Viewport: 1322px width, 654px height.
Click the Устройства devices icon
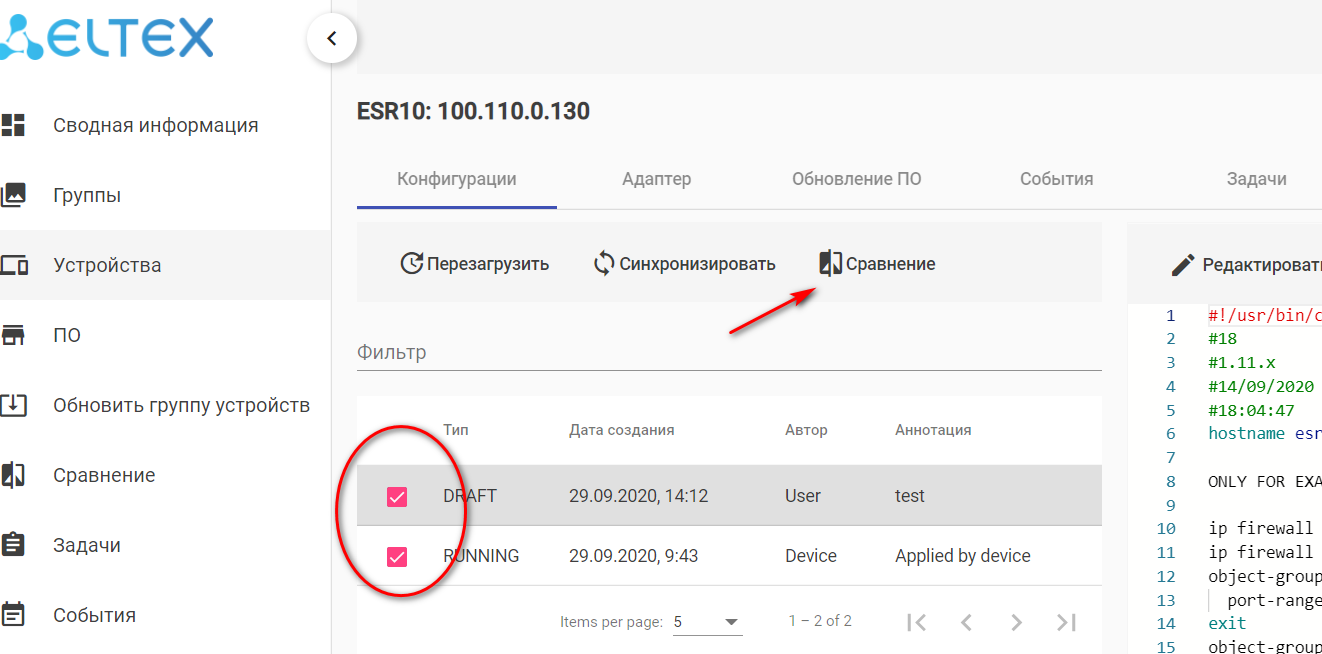pyautogui.click(x=13, y=265)
